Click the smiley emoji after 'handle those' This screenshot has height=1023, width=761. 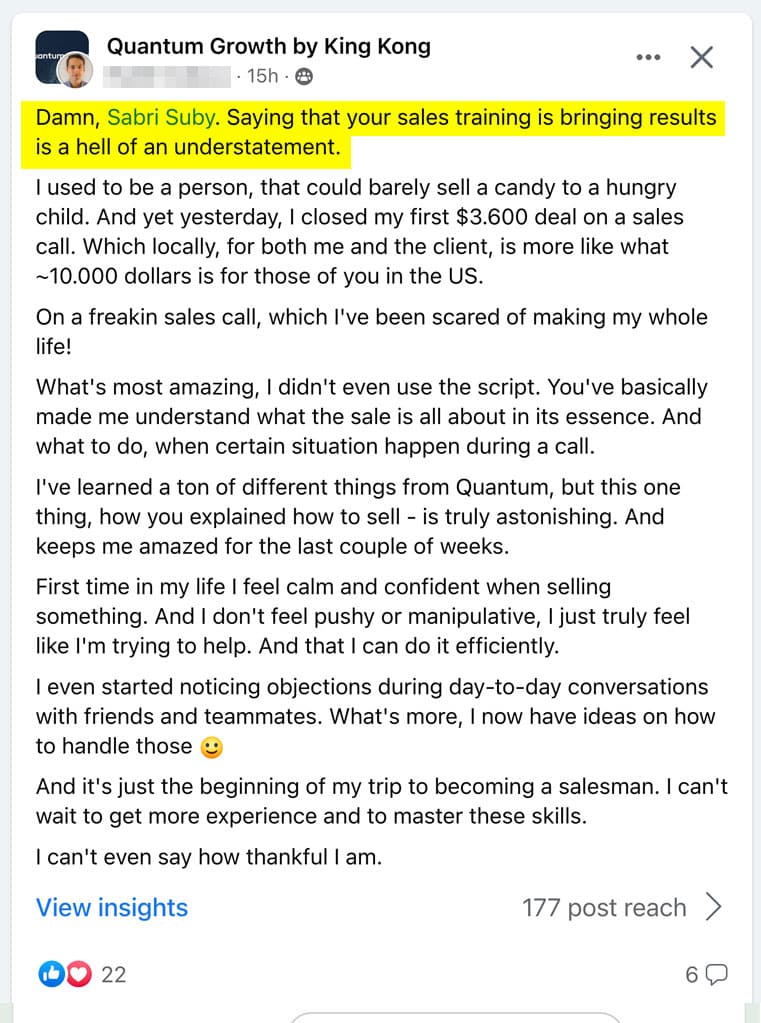pyautogui.click(x=211, y=747)
